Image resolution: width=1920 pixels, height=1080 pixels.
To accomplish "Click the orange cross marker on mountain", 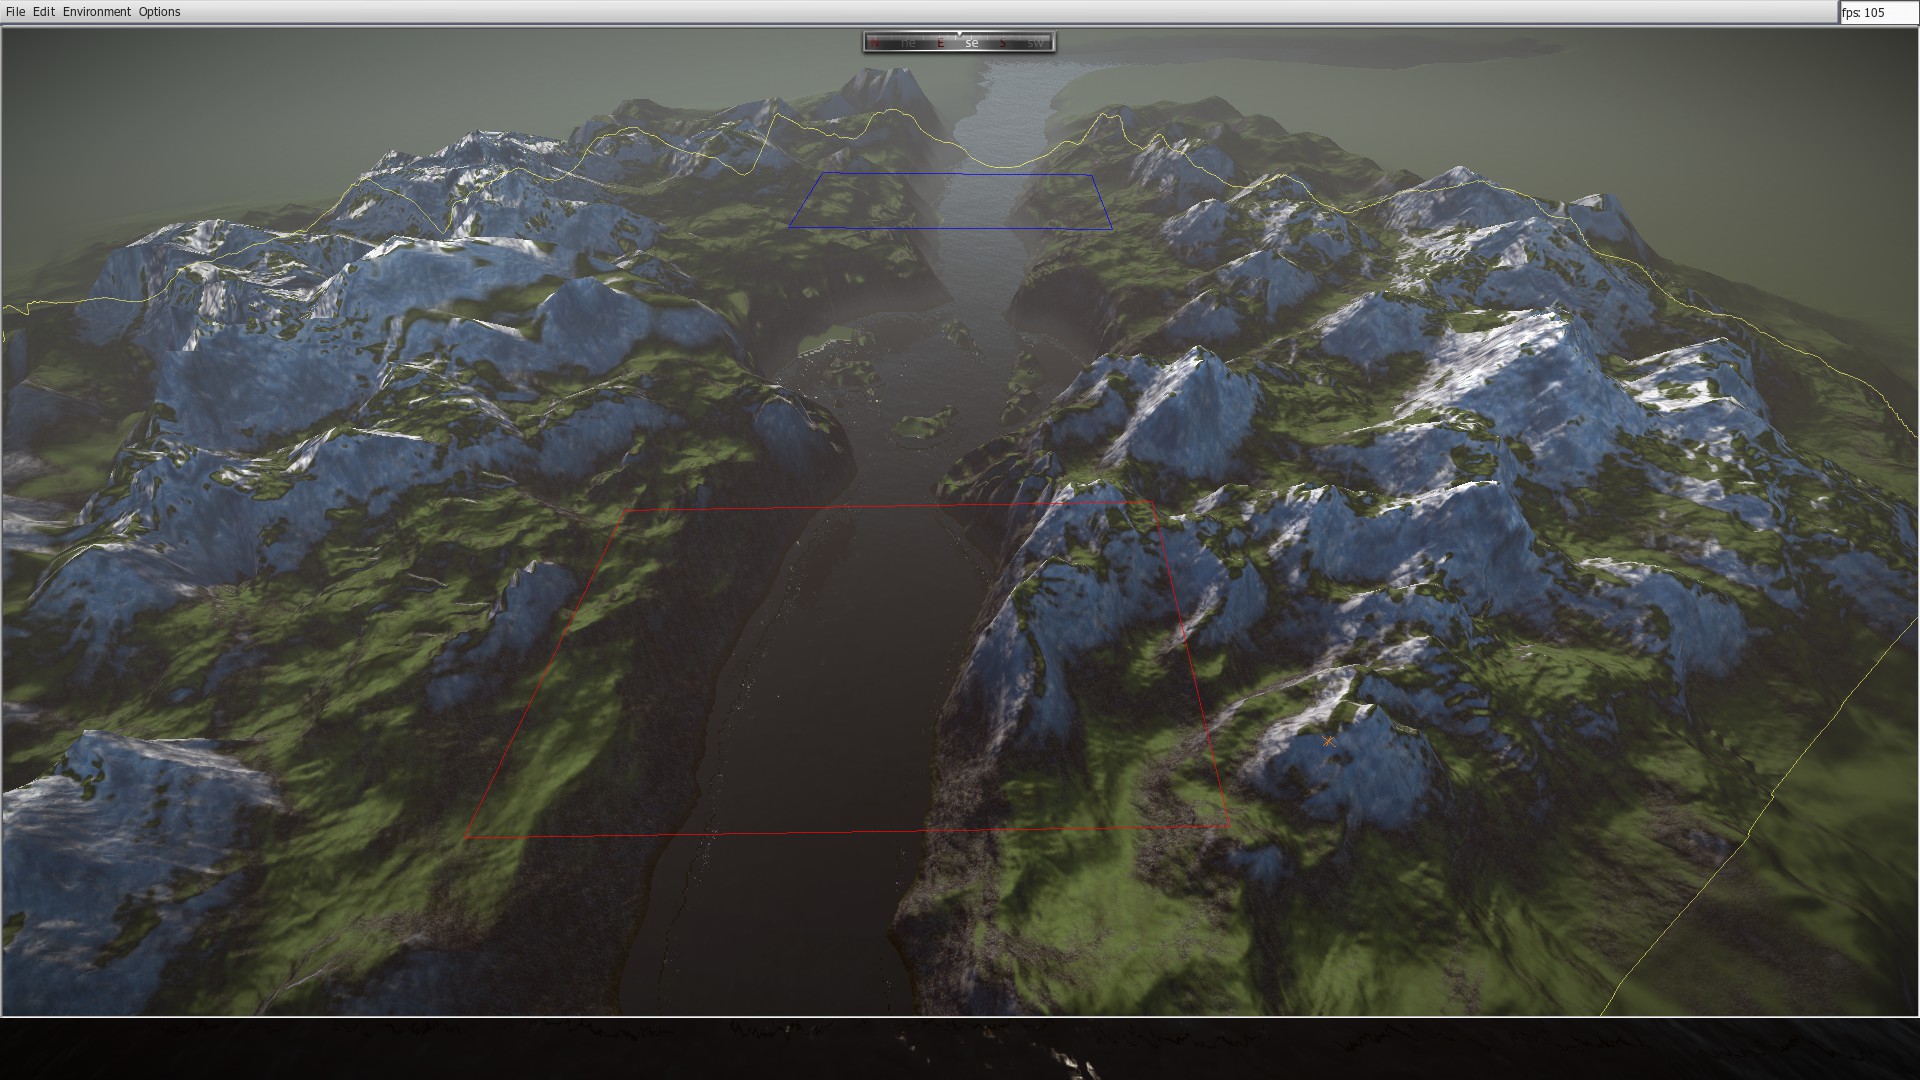I will click(x=1328, y=741).
